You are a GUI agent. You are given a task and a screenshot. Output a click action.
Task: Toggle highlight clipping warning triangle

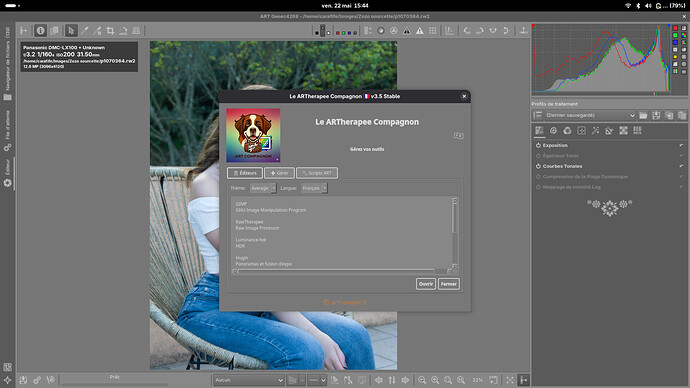click(x=420, y=30)
